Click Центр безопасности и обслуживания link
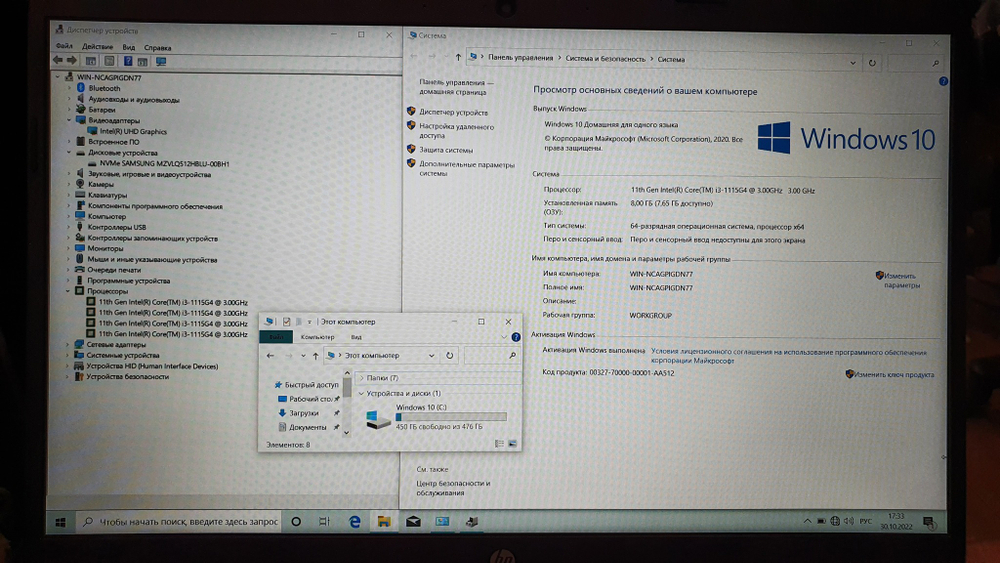This screenshot has height=563, width=1000. 453,488
